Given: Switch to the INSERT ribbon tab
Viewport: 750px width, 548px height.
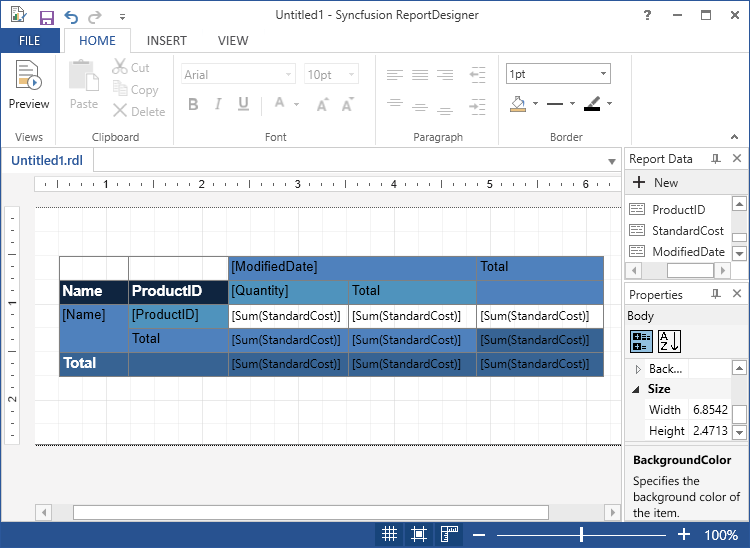Looking at the screenshot, I should (166, 41).
